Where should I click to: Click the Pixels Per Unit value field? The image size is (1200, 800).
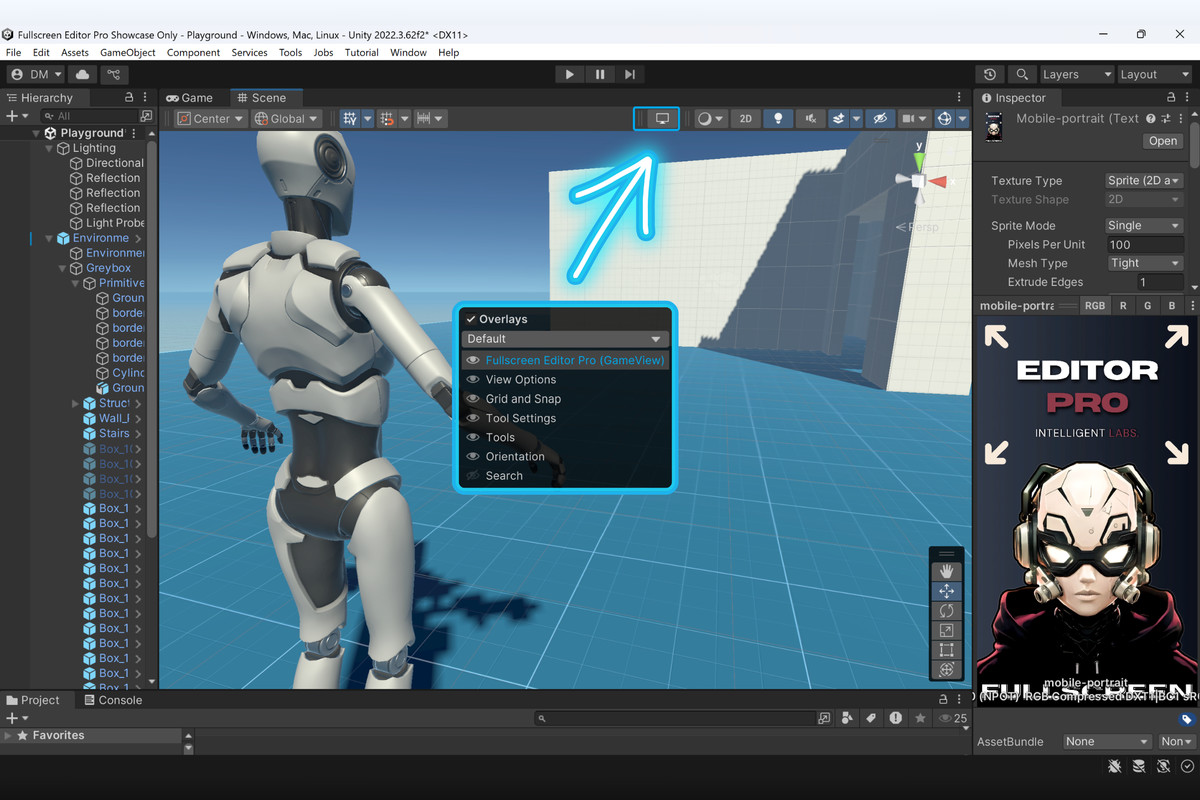(1143, 243)
